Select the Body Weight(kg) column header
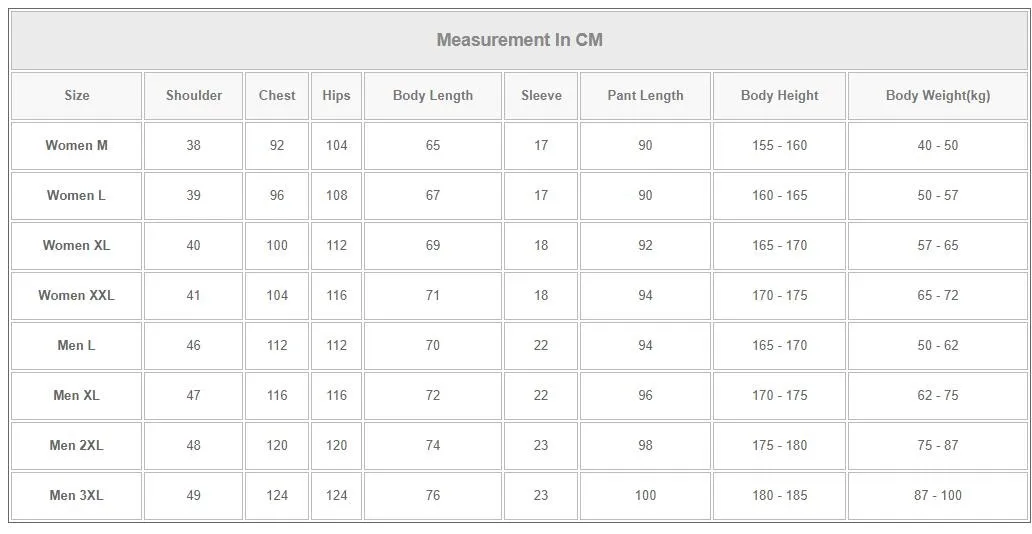Image resolution: width=1032 pixels, height=534 pixels. tap(938, 96)
